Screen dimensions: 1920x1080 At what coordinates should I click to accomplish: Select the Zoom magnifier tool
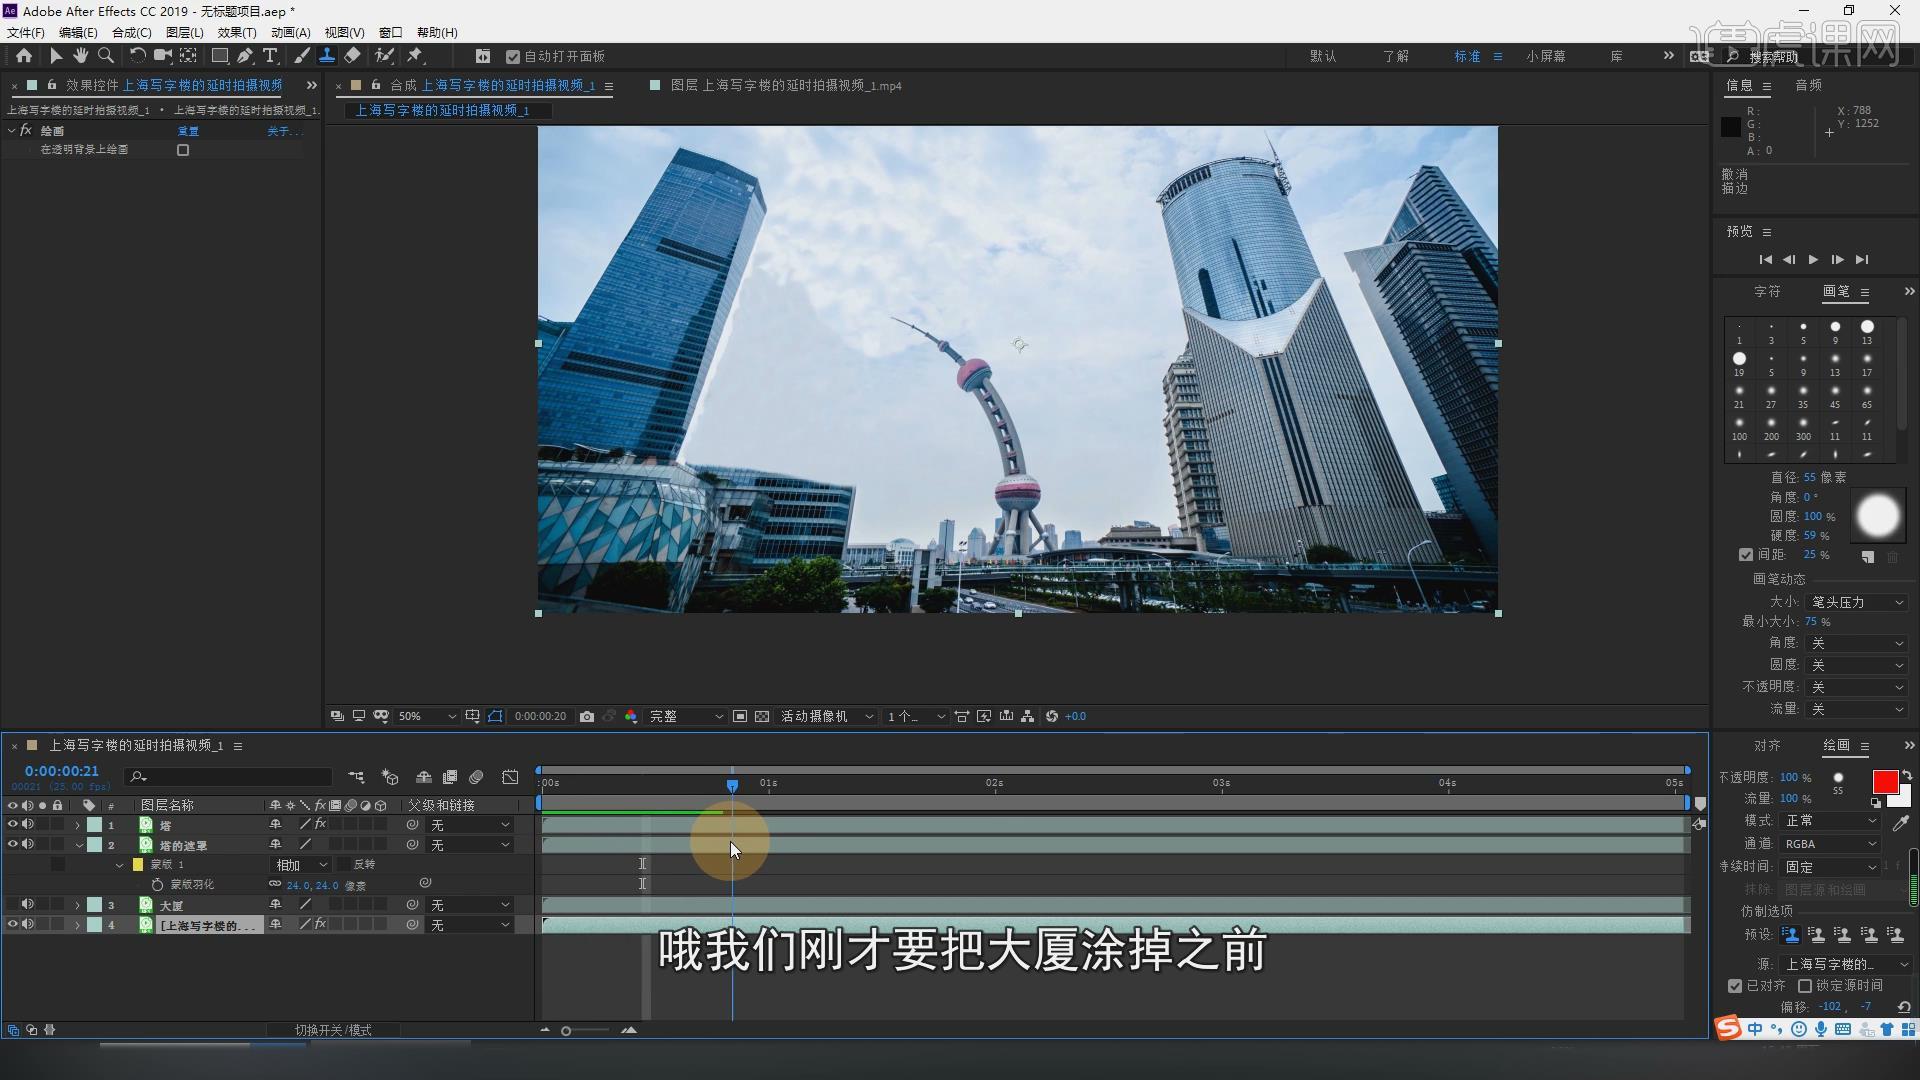[x=105, y=56]
